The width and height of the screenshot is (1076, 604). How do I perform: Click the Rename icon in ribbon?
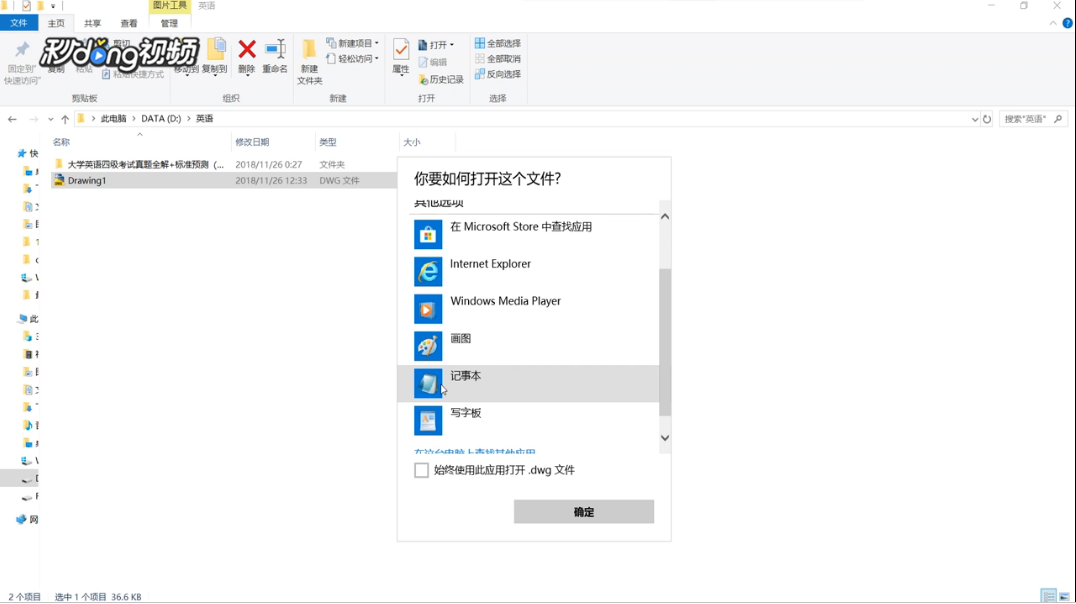tap(275, 49)
